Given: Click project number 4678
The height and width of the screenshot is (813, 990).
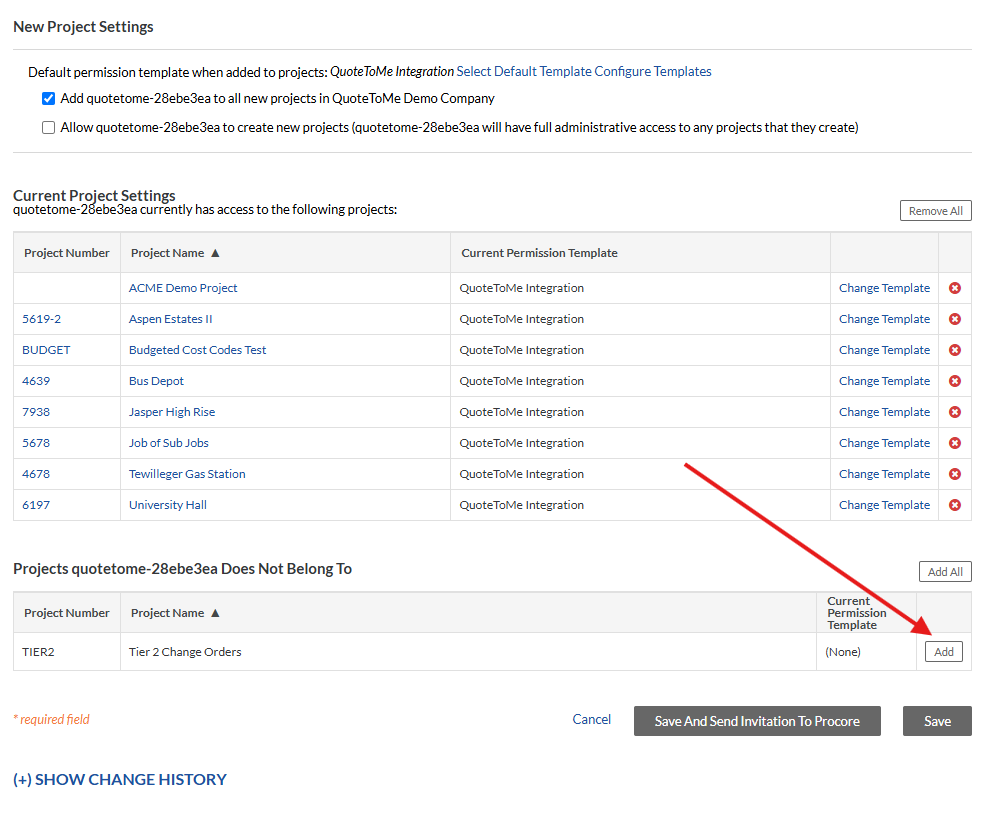Looking at the screenshot, I should 36,473.
